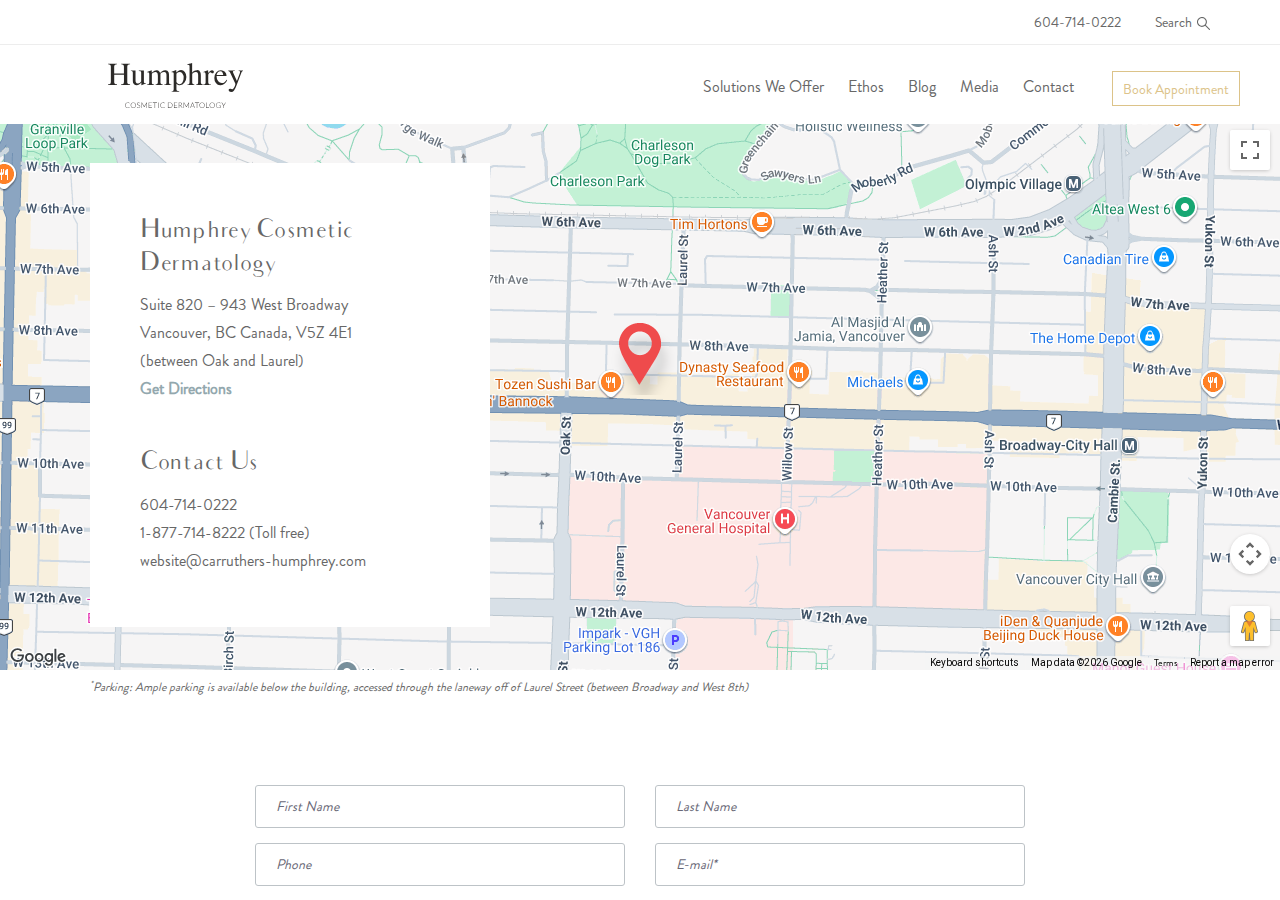Click restaurant icon near W 8th Ave east
Image resolution: width=1280 pixels, height=900 pixels.
(x=1213, y=381)
